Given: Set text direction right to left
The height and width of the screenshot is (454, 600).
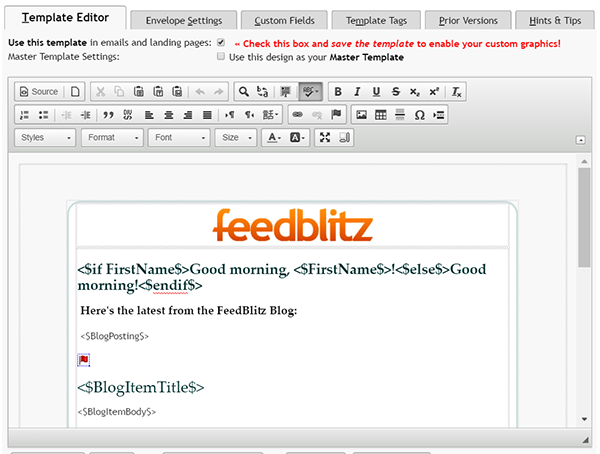Looking at the screenshot, I should (249, 115).
